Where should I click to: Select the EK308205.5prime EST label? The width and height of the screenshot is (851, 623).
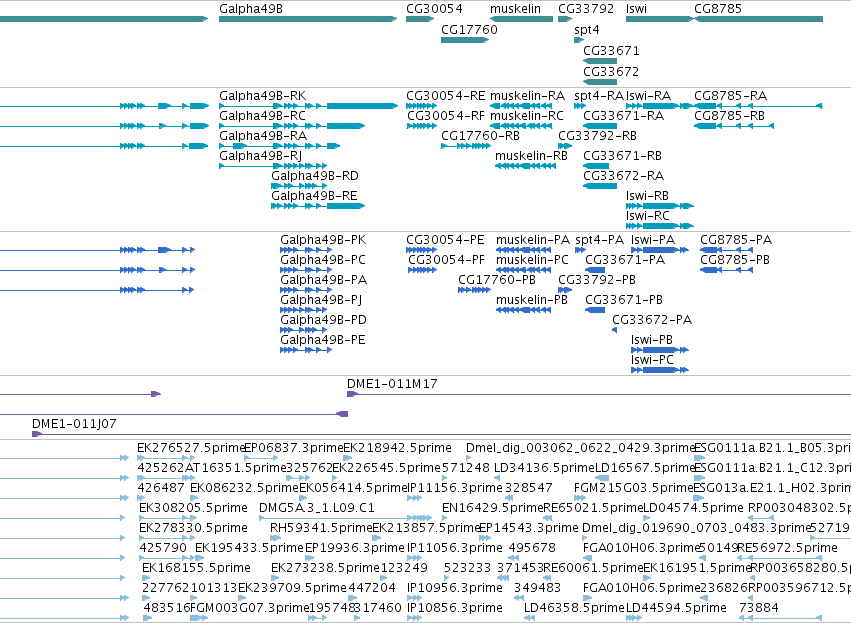193,508
